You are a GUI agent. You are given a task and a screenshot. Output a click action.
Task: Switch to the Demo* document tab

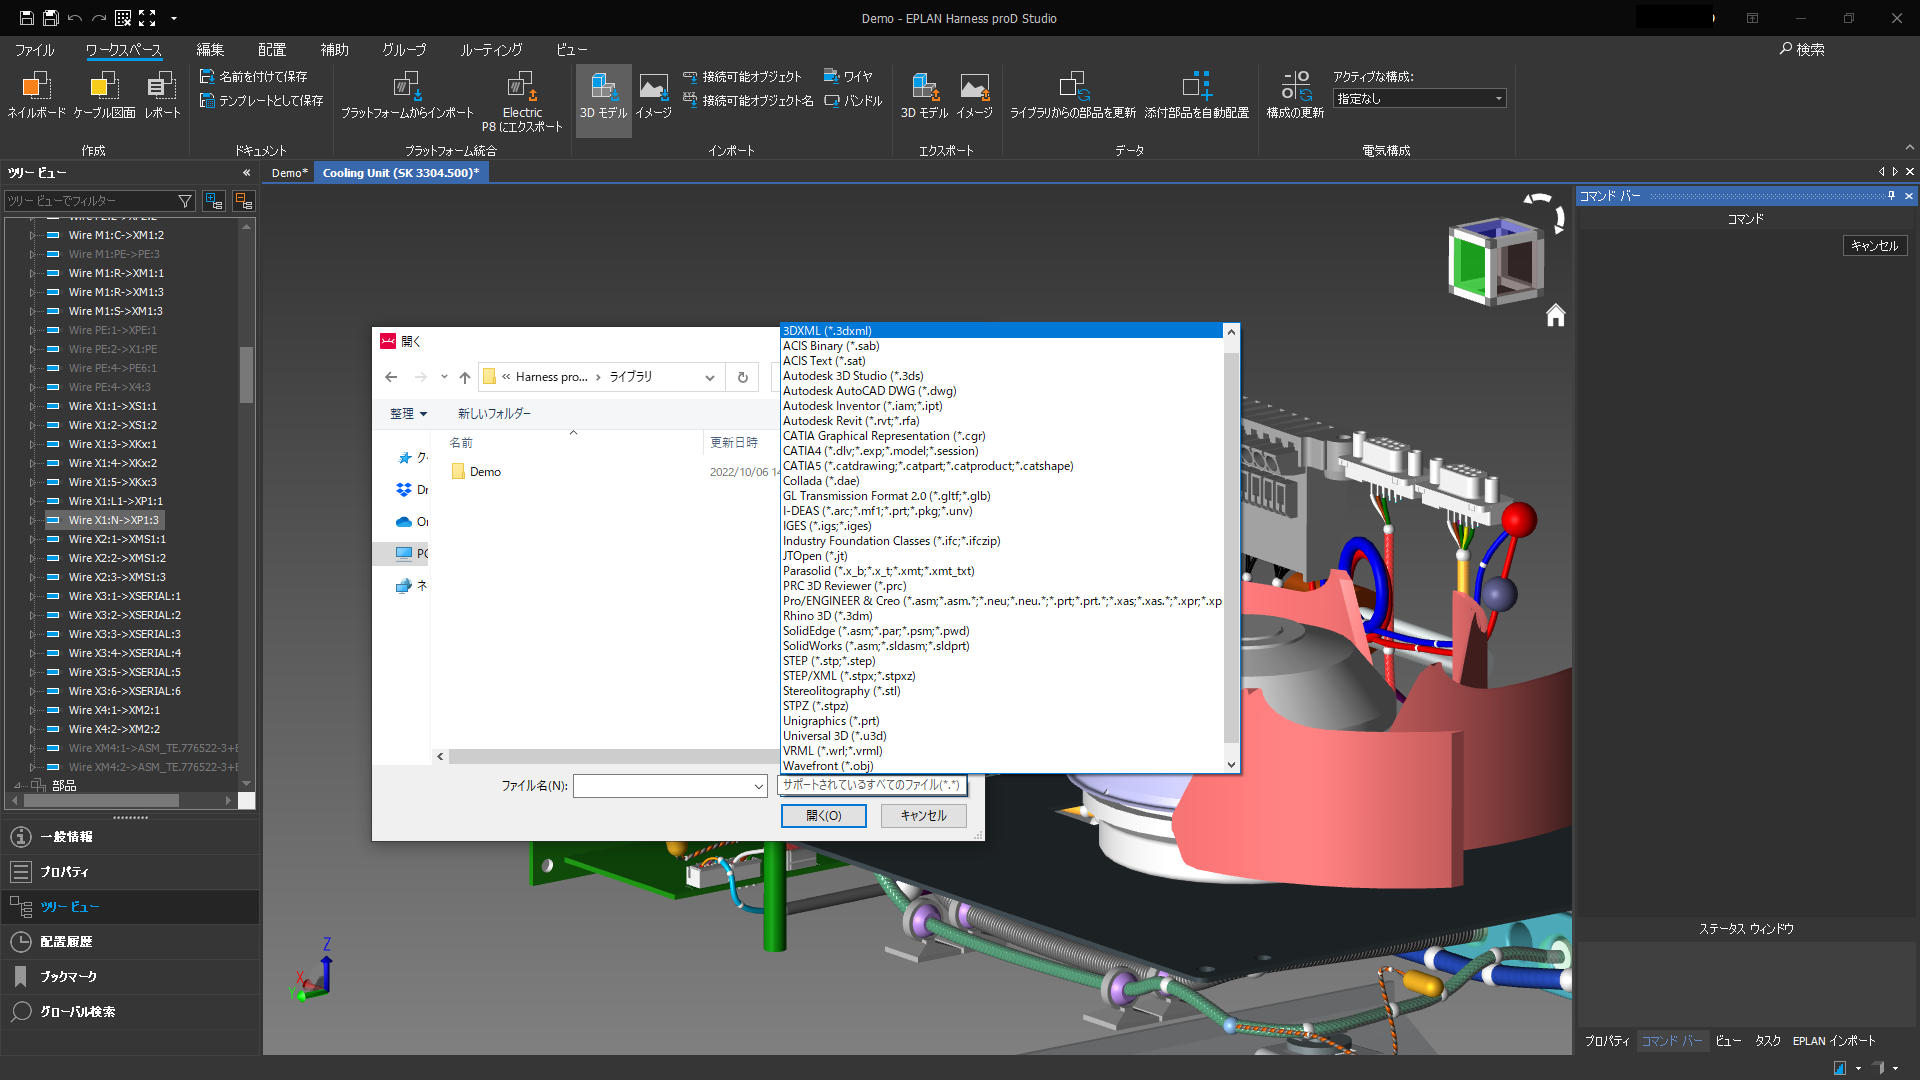(288, 172)
